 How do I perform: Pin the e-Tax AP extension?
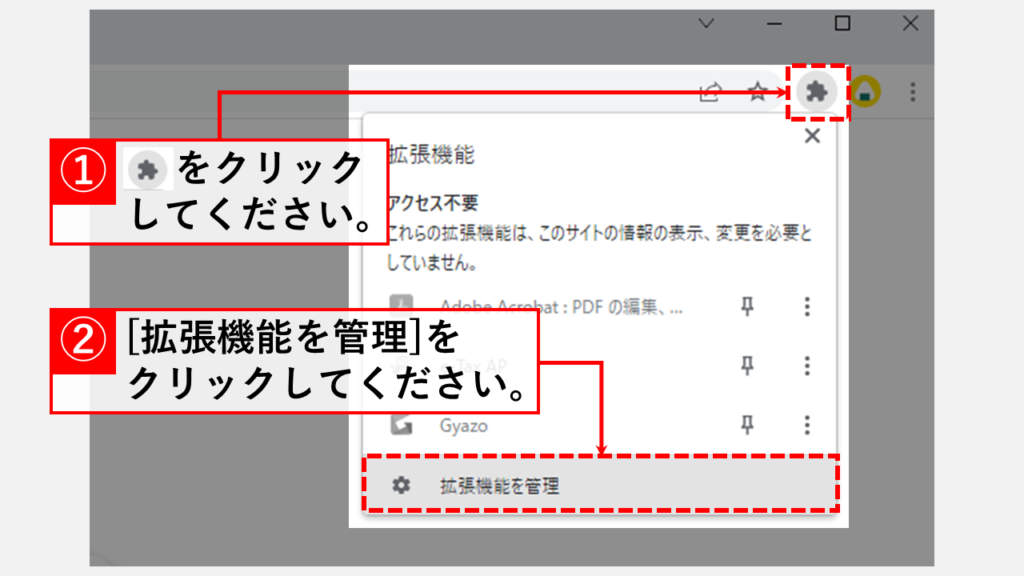tap(747, 366)
